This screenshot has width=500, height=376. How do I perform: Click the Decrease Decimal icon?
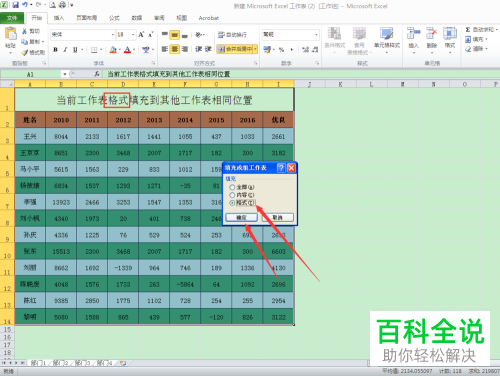(315, 50)
